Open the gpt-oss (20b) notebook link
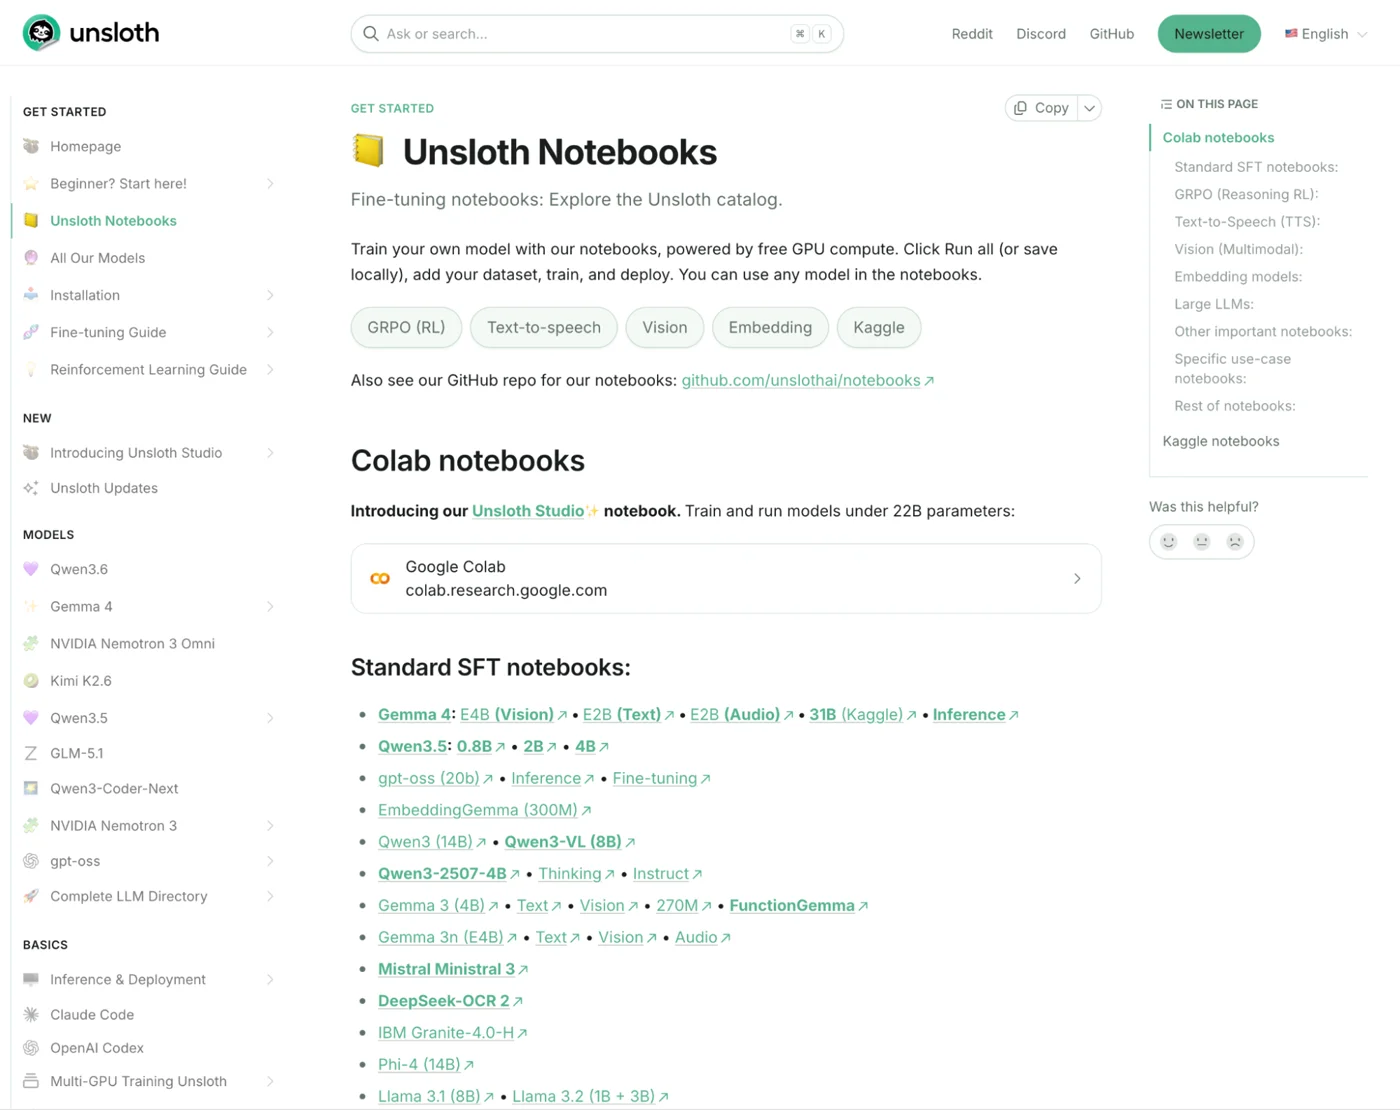The height and width of the screenshot is (1110, 1400). (x=436, y=779)
